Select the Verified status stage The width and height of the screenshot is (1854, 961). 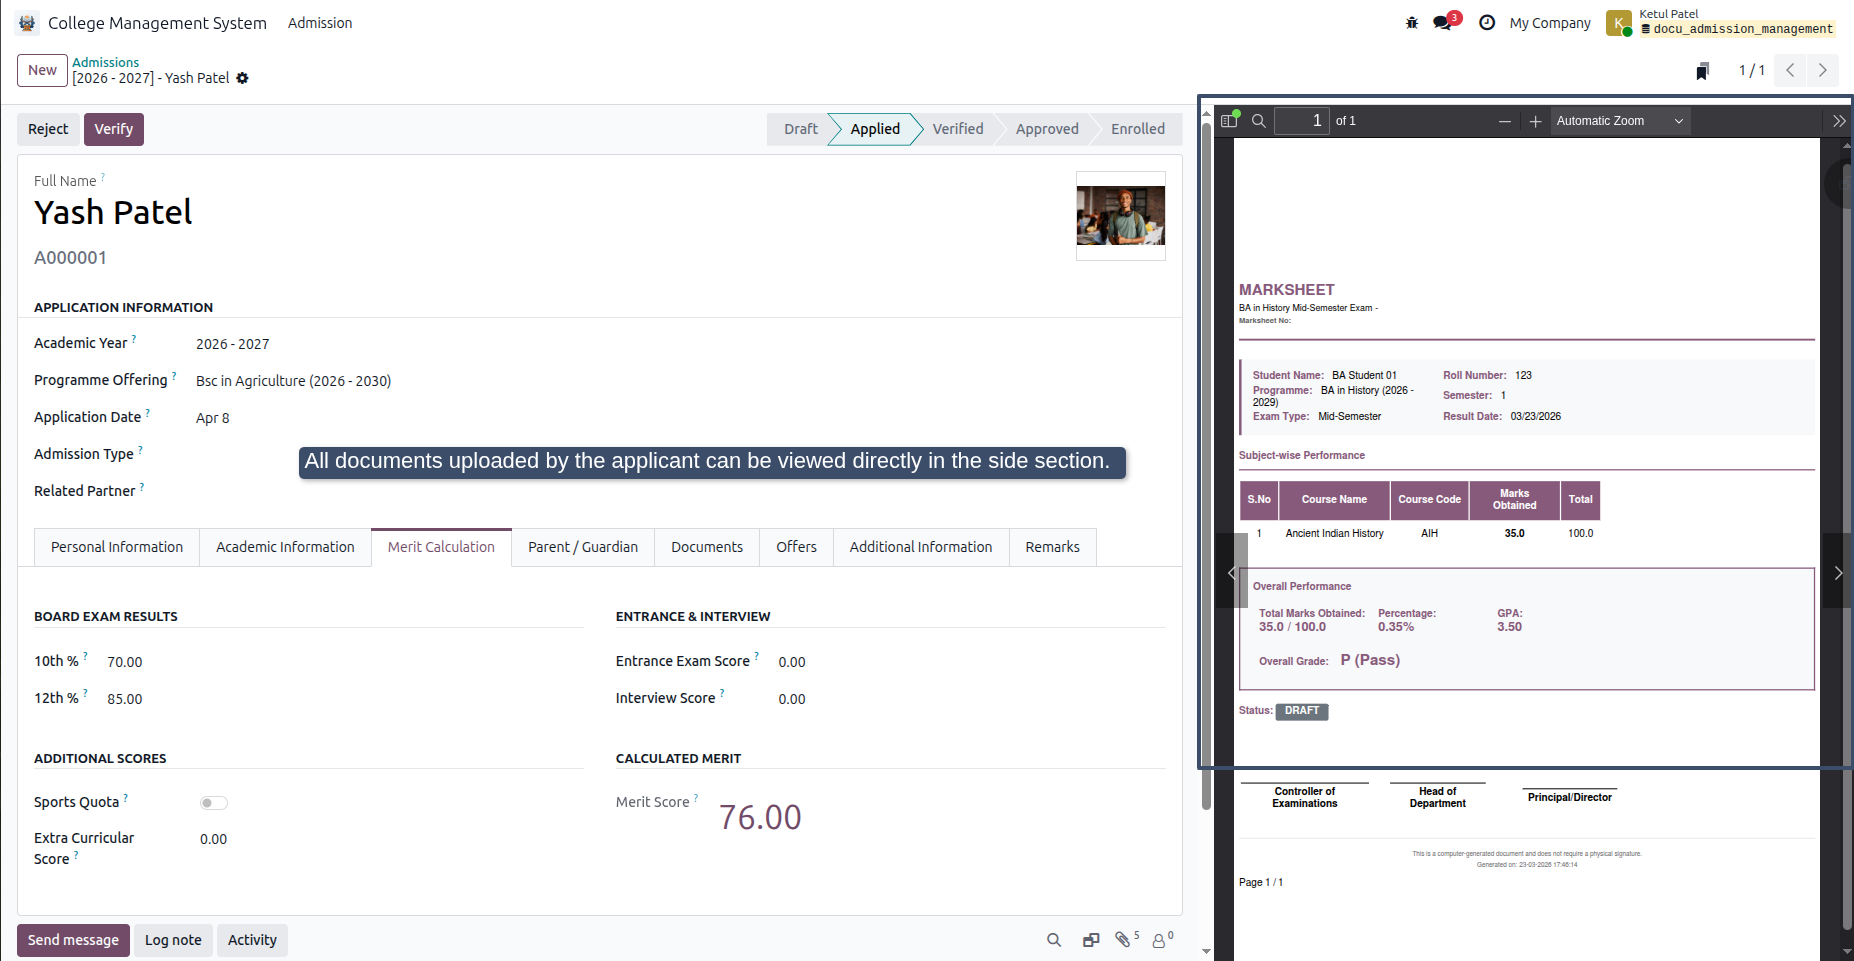click(x=958, y=129)
